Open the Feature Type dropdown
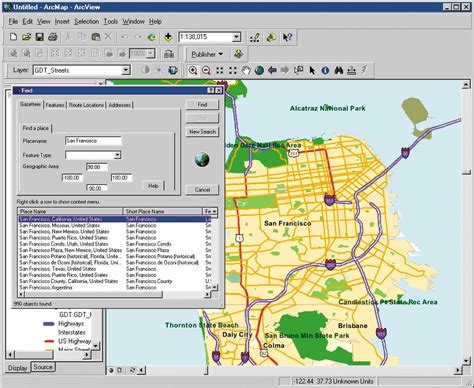 117,155
